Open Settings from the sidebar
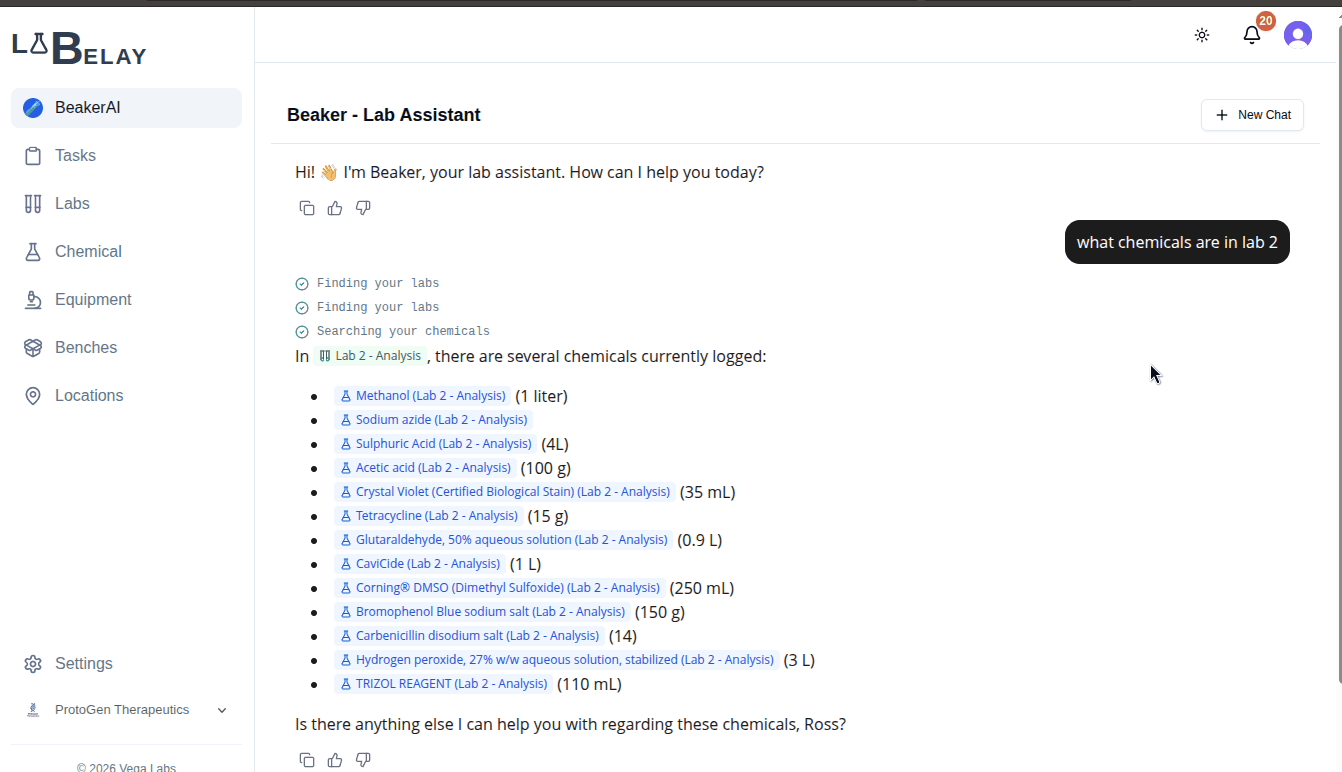Screen dimensions: 1342x772 (x=83, y=664)
